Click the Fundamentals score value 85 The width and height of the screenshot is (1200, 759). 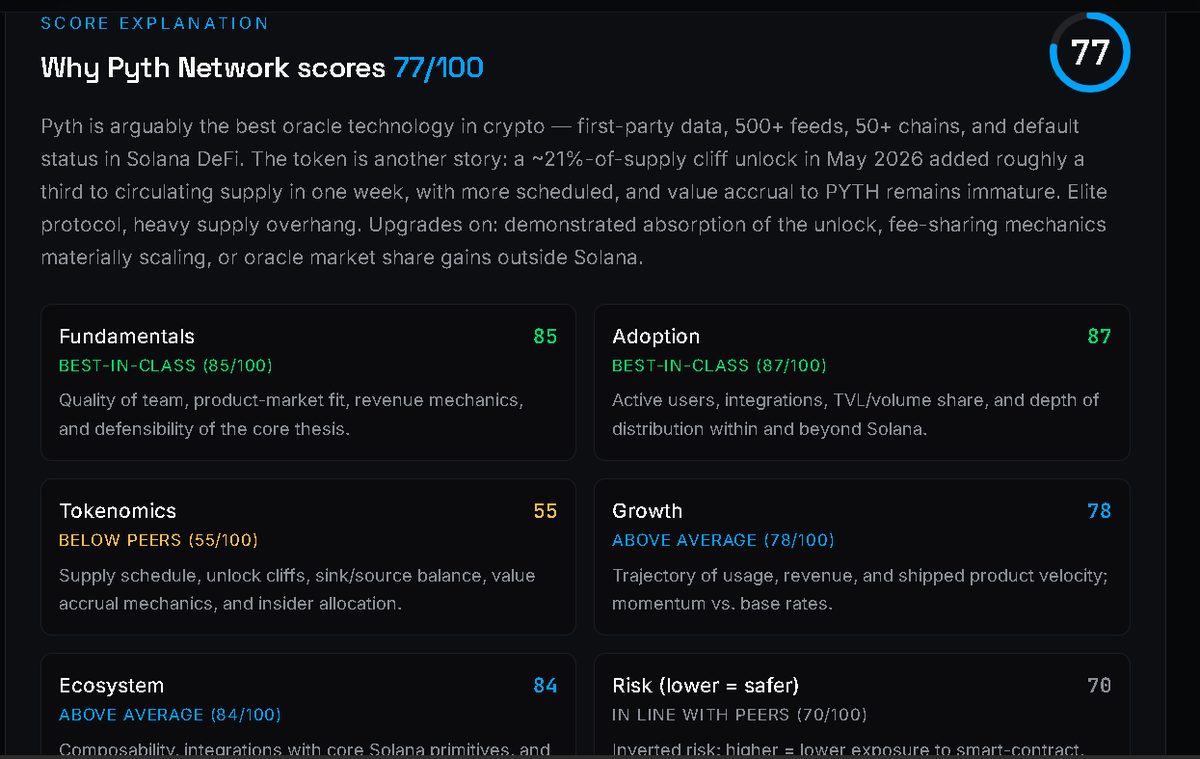pyautogui.click(x=545, y=337)
